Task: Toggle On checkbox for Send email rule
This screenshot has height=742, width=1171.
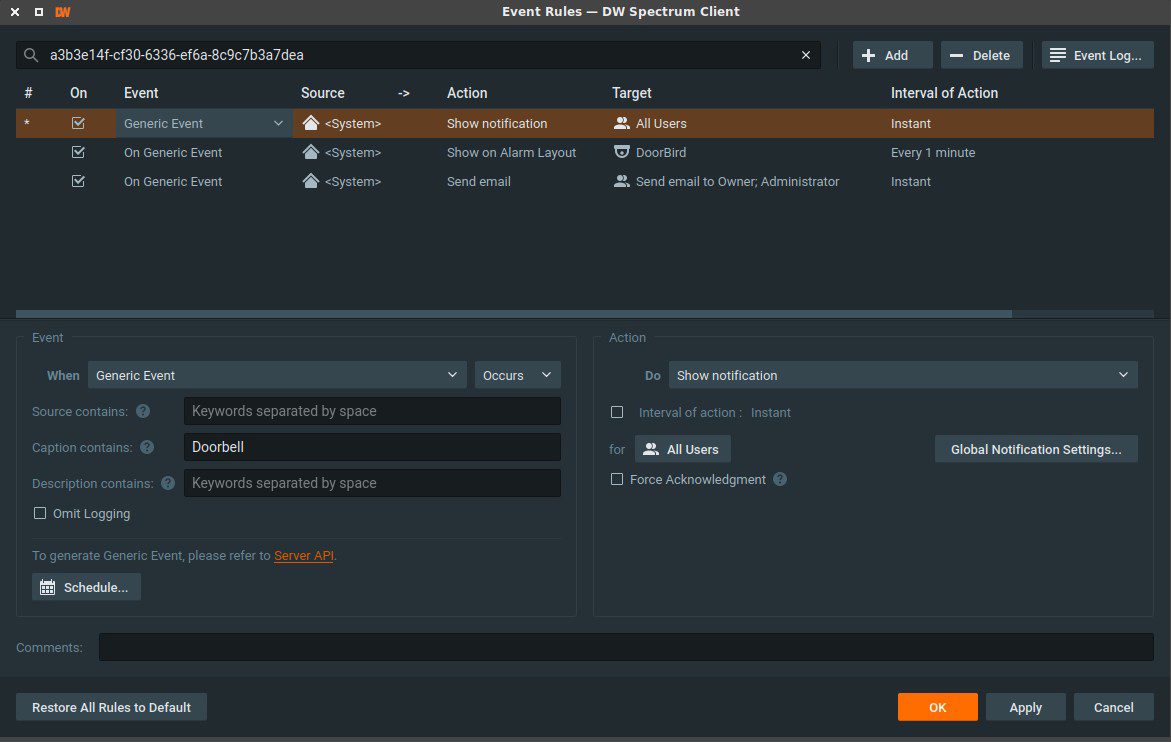Action: pyautogui.click(x=78, y=181)
